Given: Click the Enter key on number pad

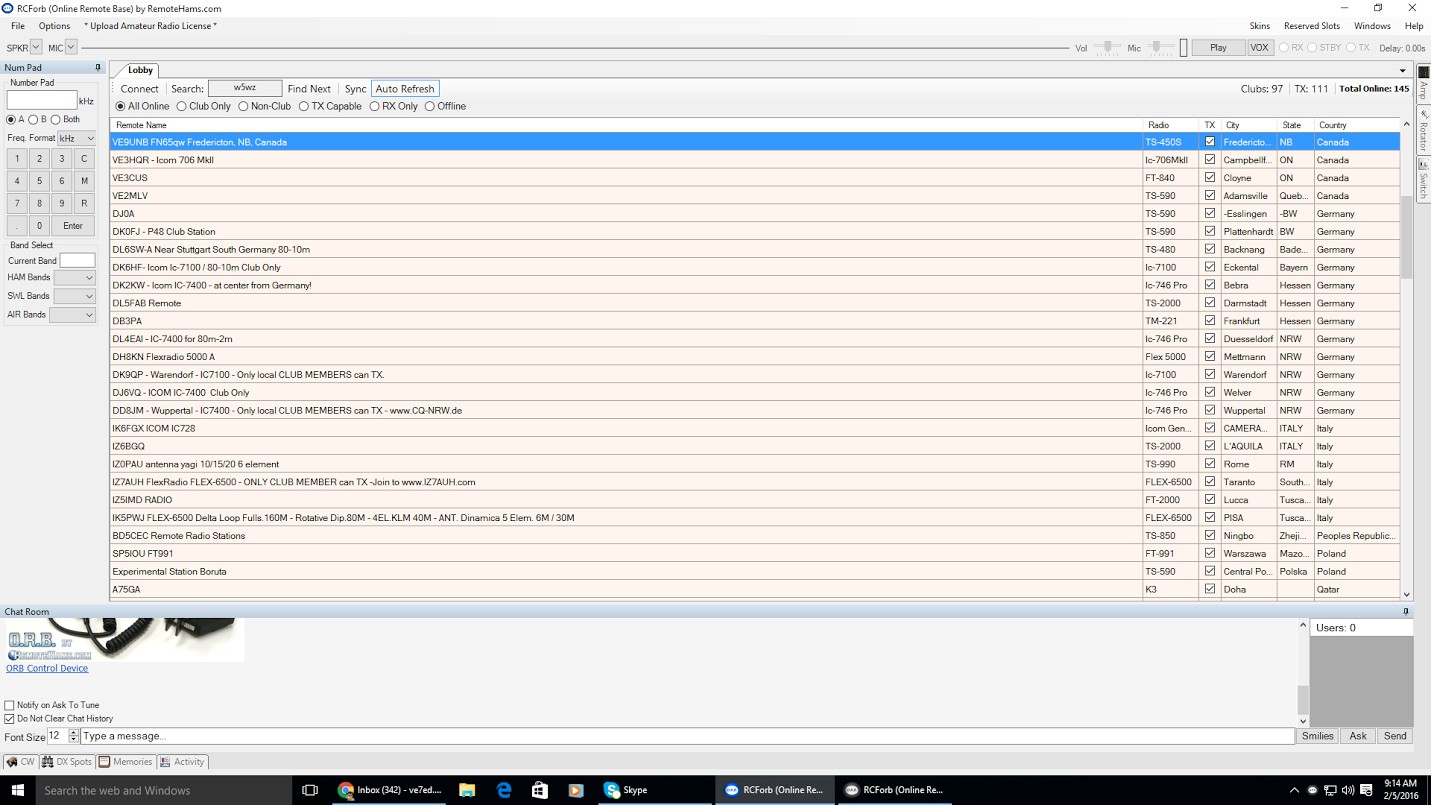Looking at the screenshot, I should (x=73, y=226).
